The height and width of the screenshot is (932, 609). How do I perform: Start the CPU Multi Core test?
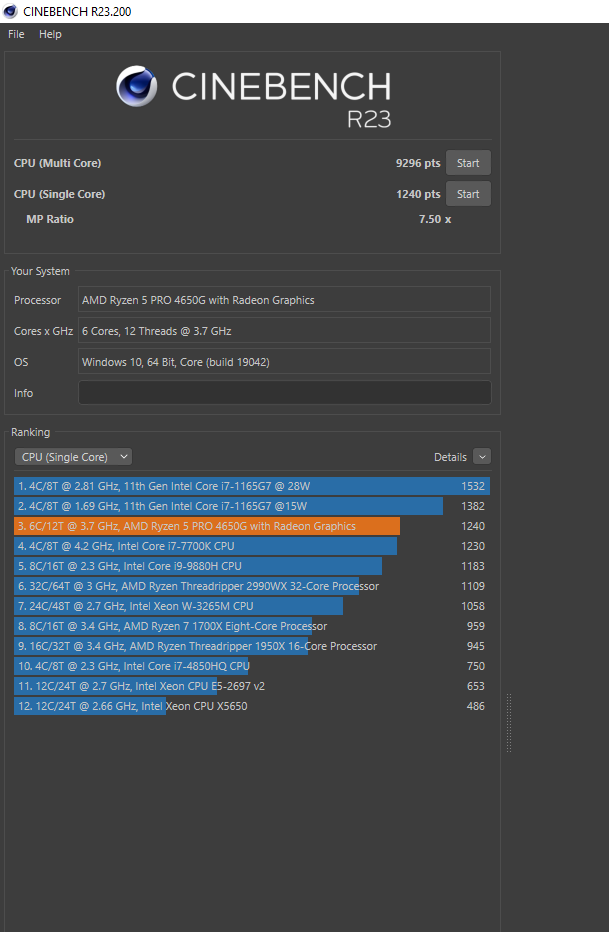468,163
